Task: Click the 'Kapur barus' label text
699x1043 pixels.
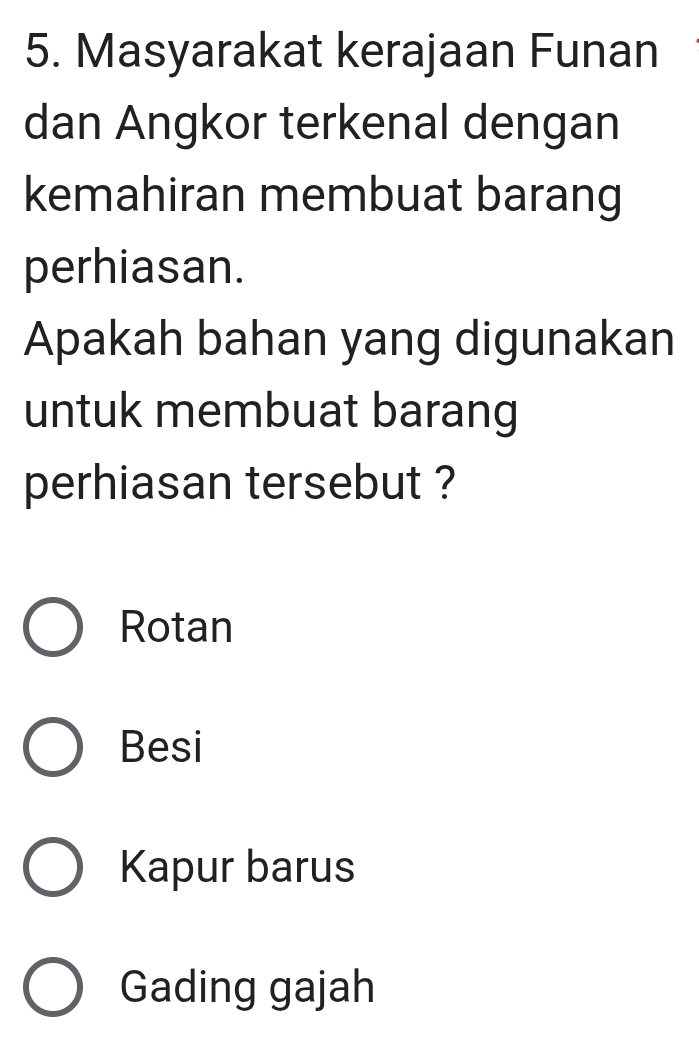Action: tap(237, 868)
